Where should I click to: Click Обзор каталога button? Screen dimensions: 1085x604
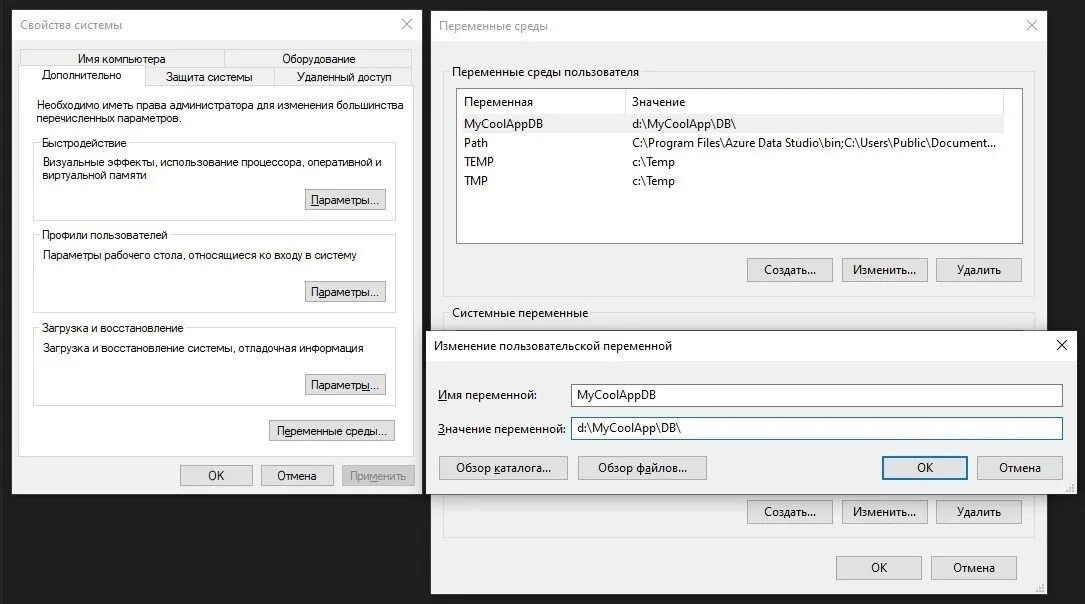pos(503,468)
